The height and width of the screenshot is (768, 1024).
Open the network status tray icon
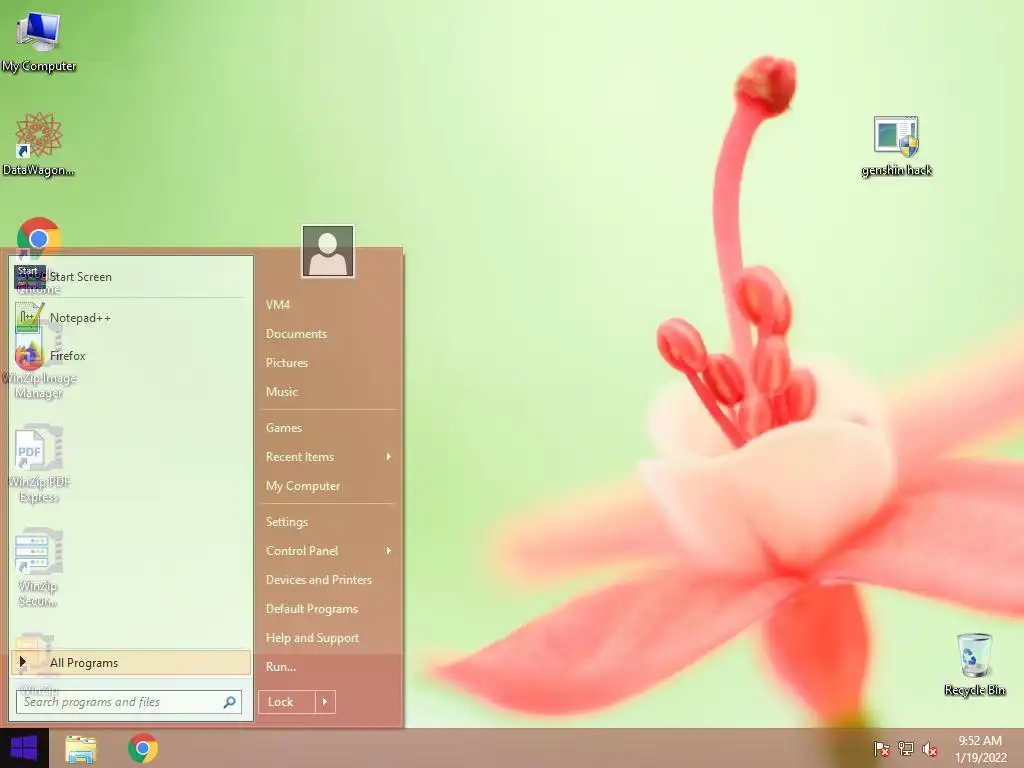click(x=906, y=749)
